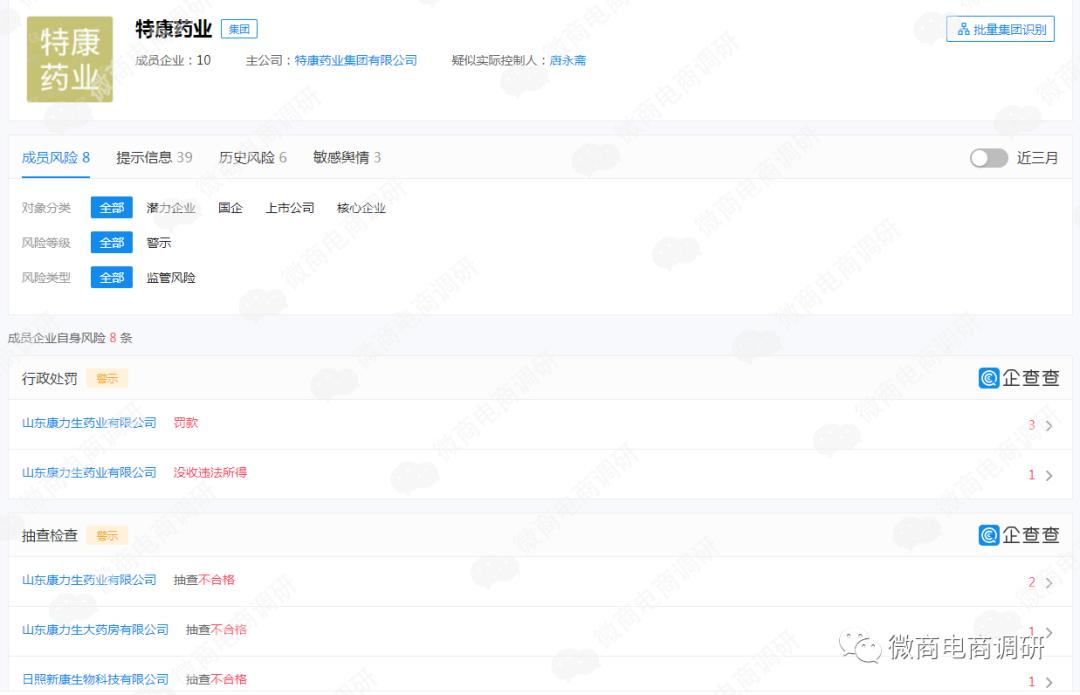Click 成员企业：10 text in the header
Viewport: 1080px width, 695px height.
pyautogui.click(x=173, y=61)
